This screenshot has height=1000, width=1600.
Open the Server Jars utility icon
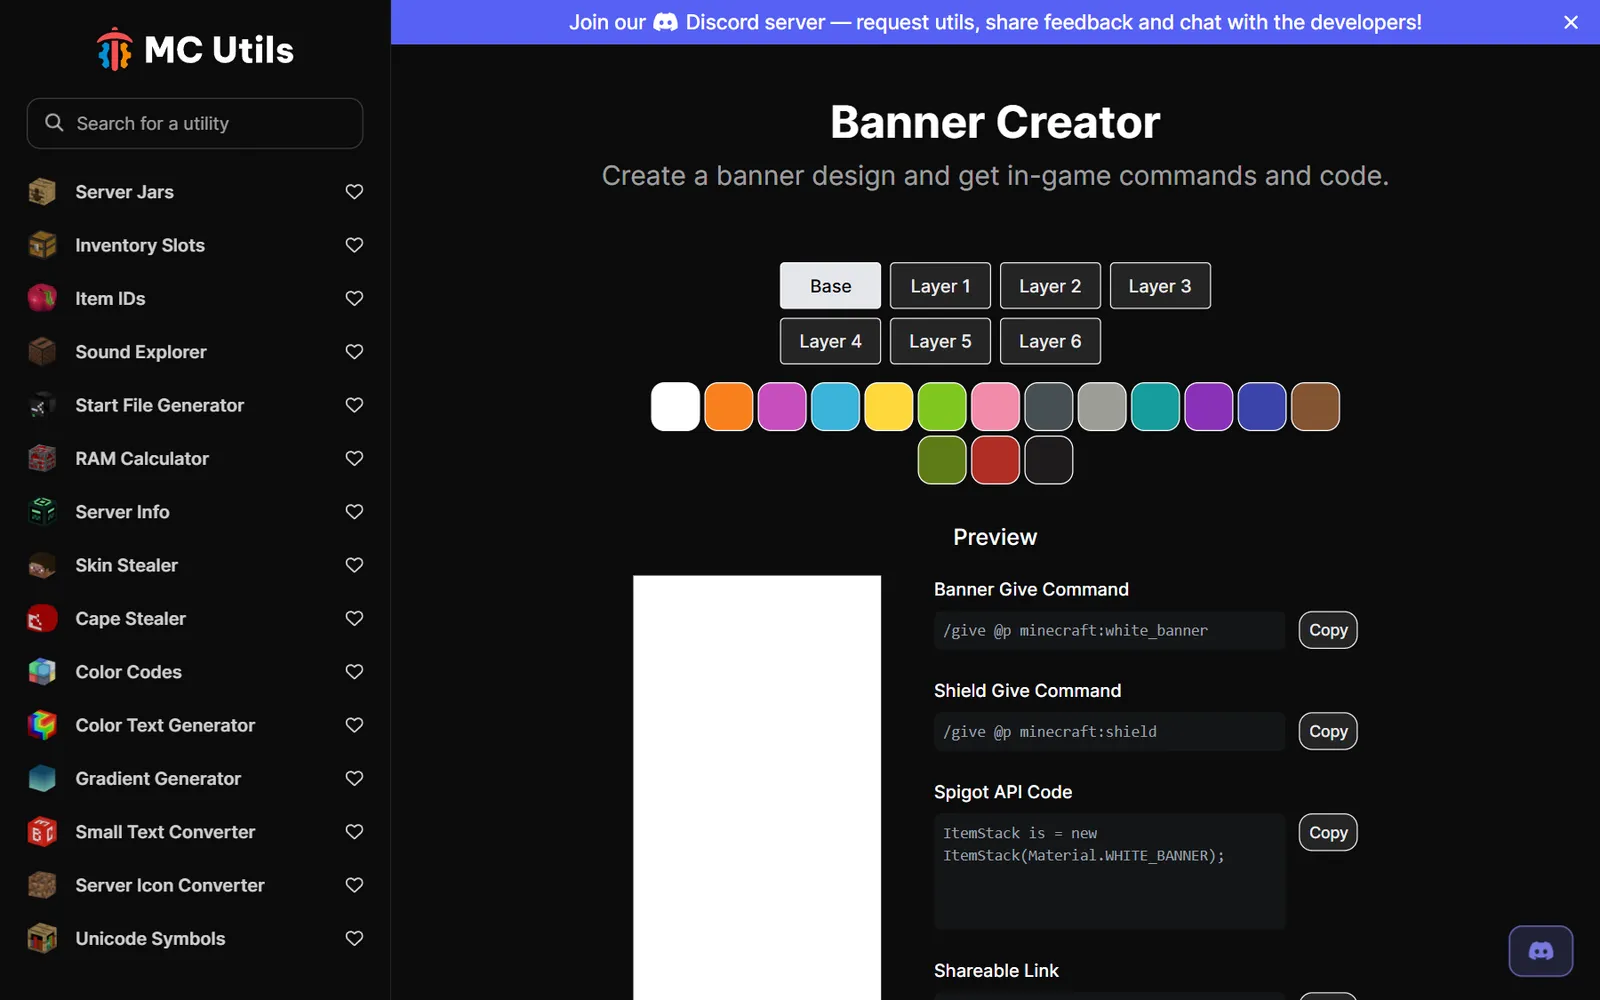(42, 191)
